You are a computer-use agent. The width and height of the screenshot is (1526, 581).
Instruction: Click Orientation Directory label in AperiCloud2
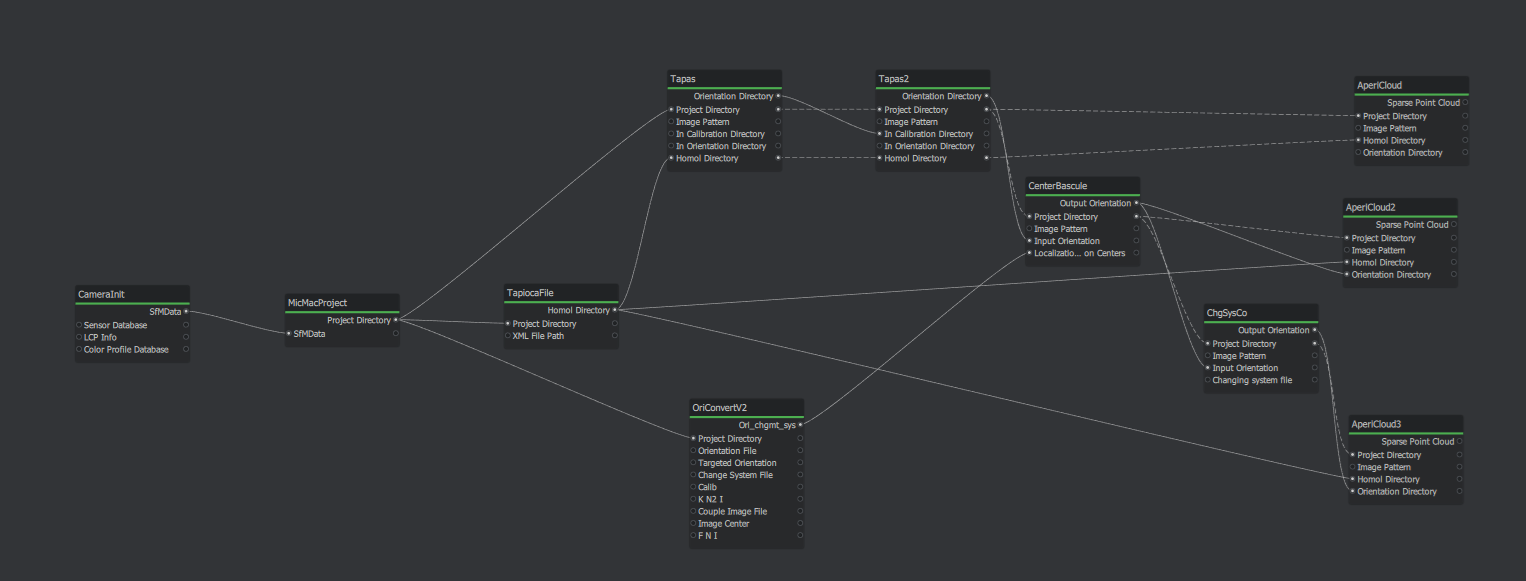[x=1391, y=275]
